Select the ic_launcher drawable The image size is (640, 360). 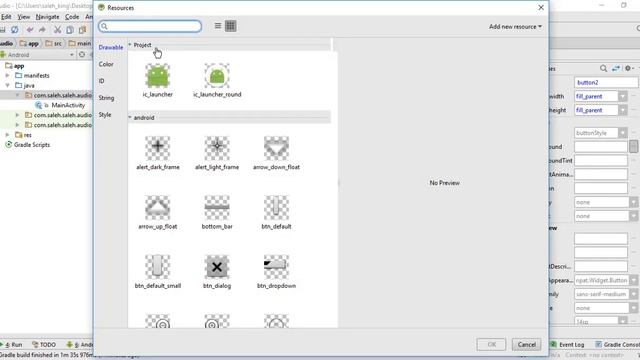coord(158,80)
